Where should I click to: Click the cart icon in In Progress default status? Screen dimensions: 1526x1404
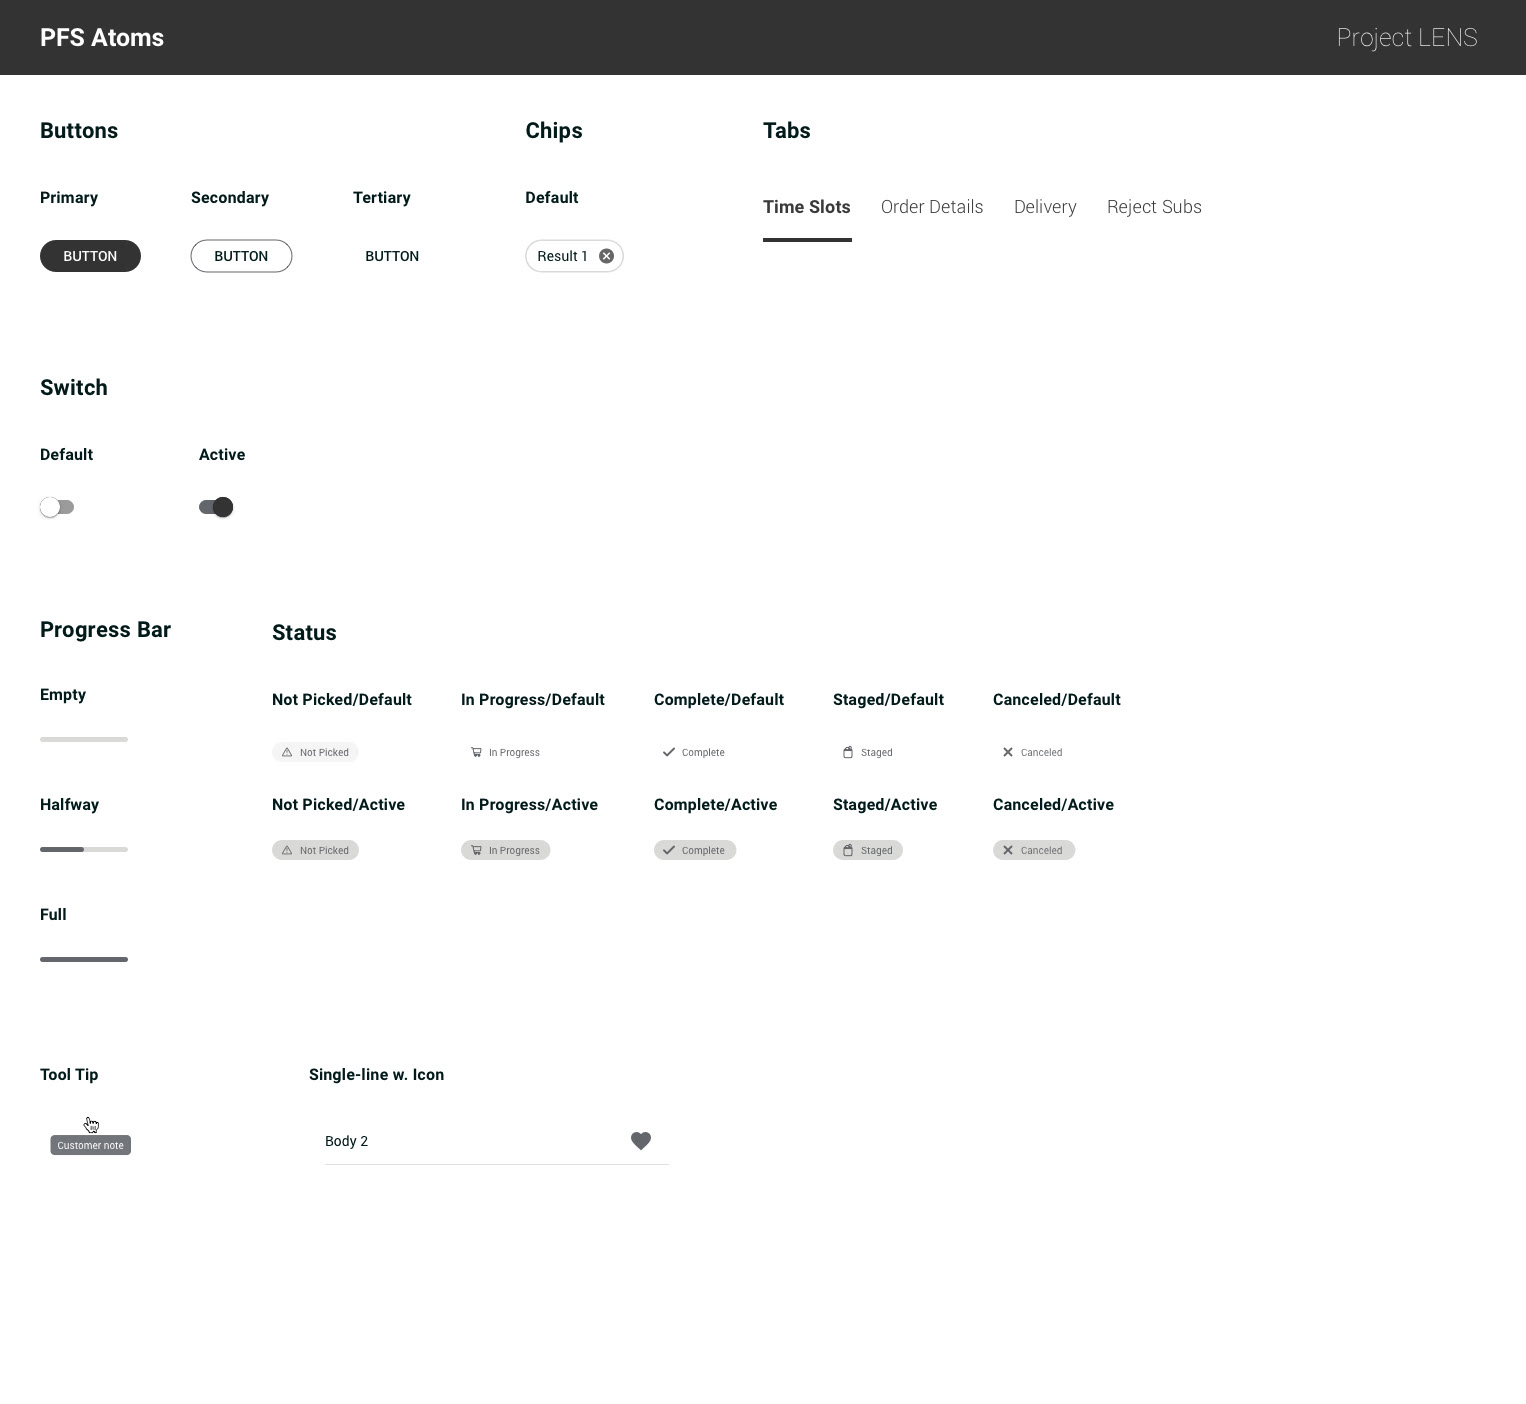pos(476,752)
